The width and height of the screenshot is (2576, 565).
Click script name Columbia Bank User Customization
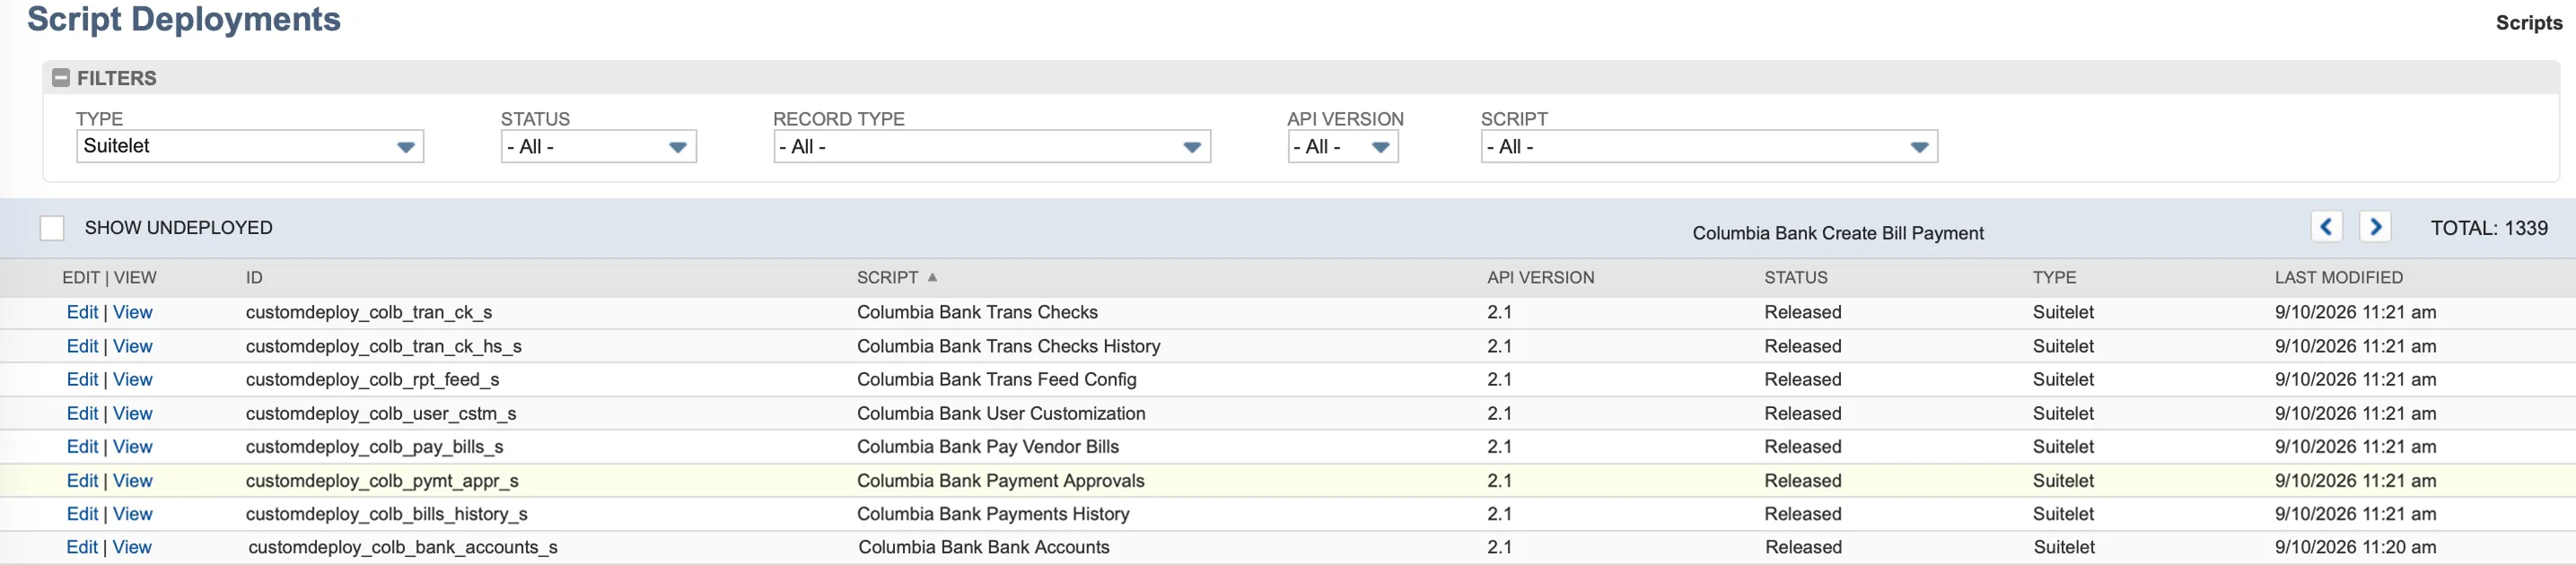1001,413
